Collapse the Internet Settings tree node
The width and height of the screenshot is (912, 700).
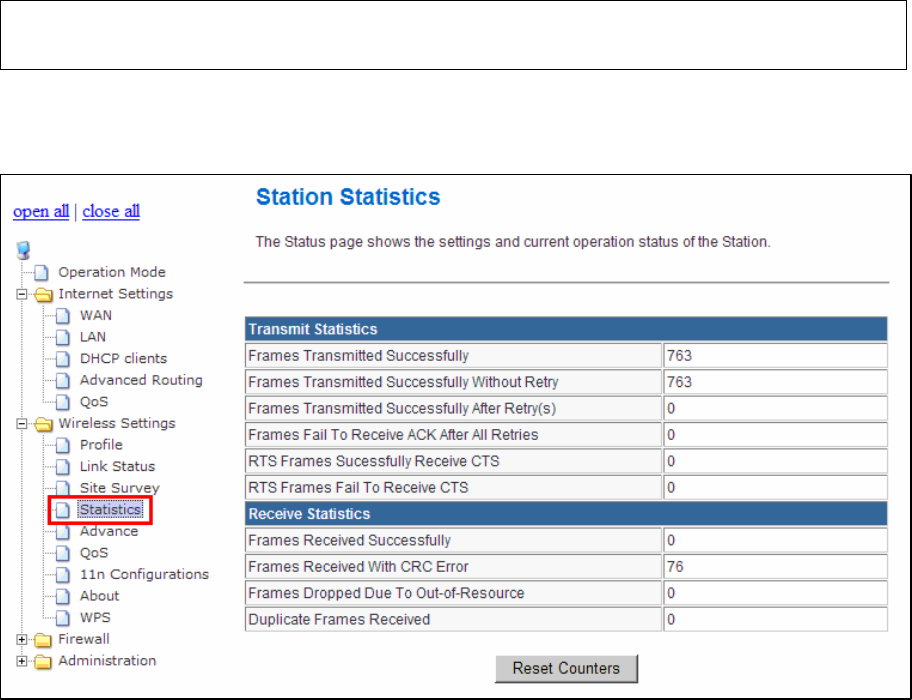[22, 294]
